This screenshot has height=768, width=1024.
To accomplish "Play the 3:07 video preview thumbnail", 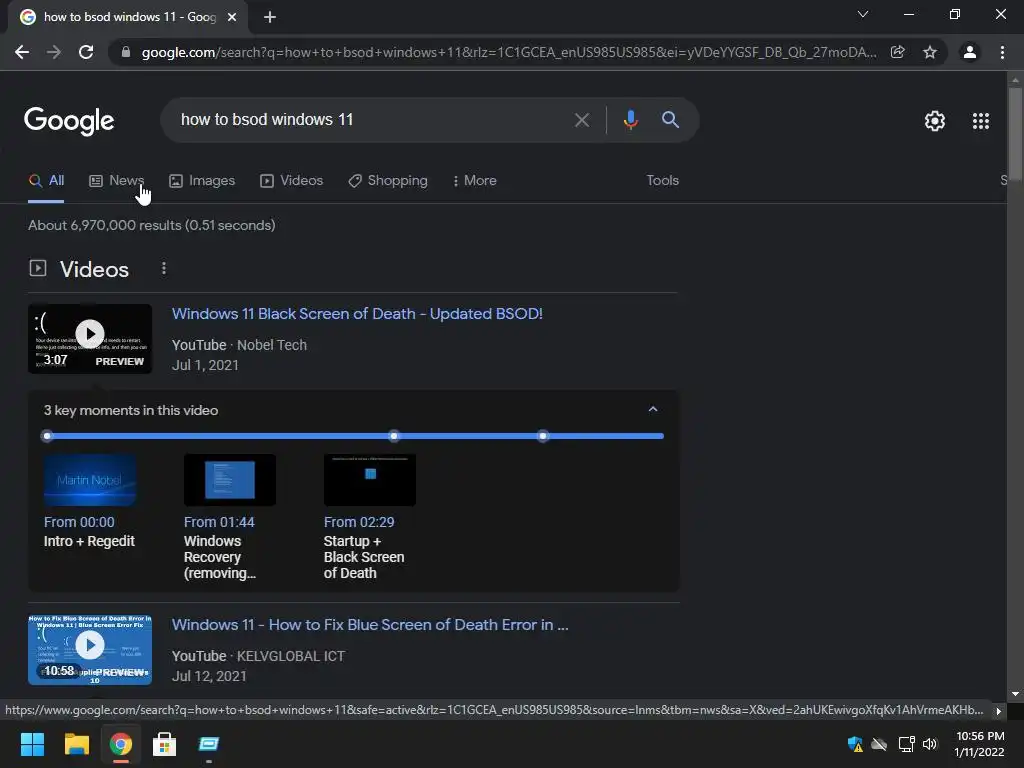I will (x=90, y=339).
